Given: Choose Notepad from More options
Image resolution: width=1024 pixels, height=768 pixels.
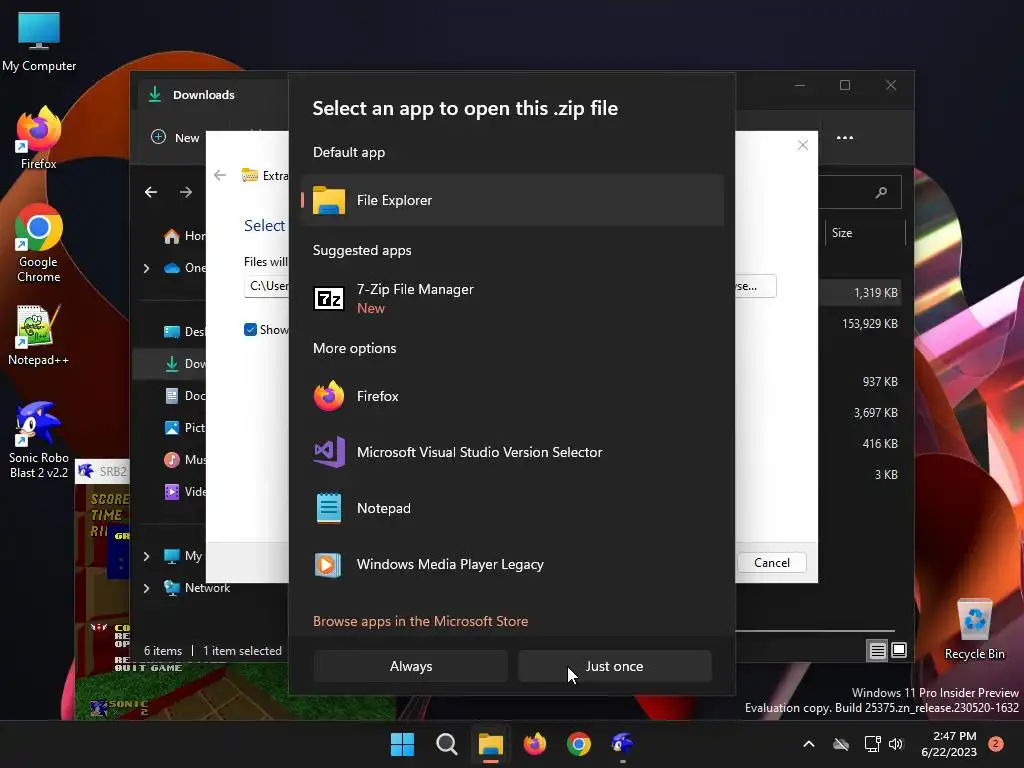Looking at the screenshot, I should pyautogui.click(x=512, y=508).
